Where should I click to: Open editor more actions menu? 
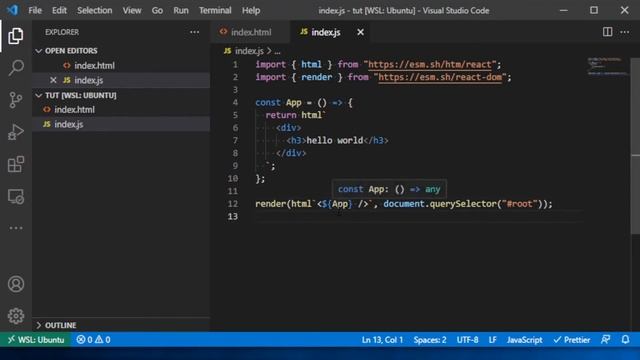(624, 32)
